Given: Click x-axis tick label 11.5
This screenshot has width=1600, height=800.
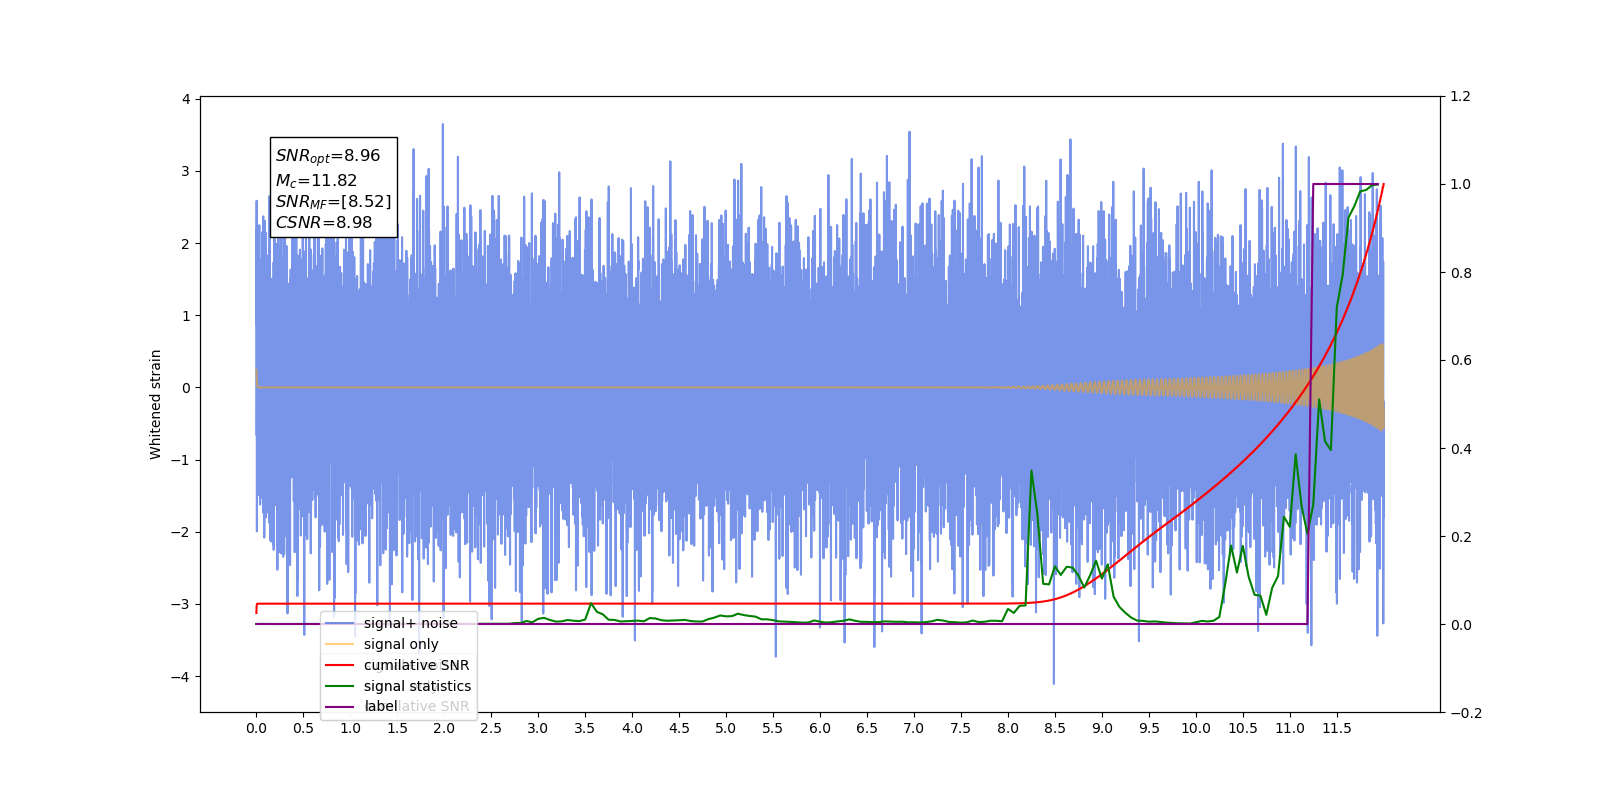Looking at the screenshot, I should [1337, 728].
